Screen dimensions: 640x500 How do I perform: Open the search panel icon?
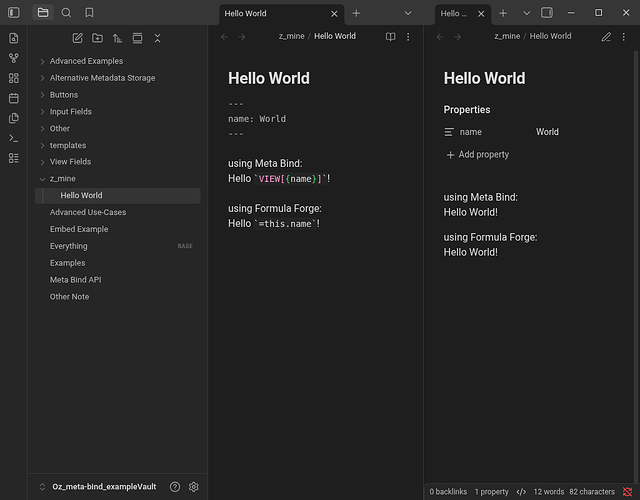point(66,13)
